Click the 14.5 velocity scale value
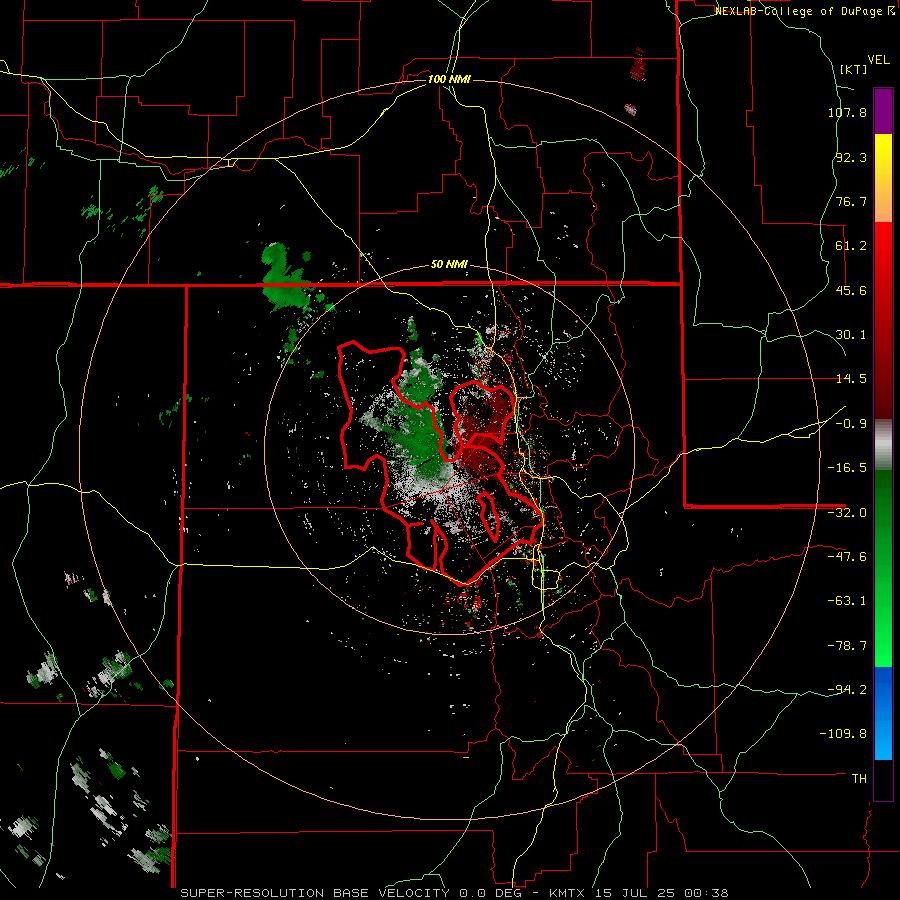Viewport: 900px width, 900px height. pyautogui.click(x=851, y=379)
